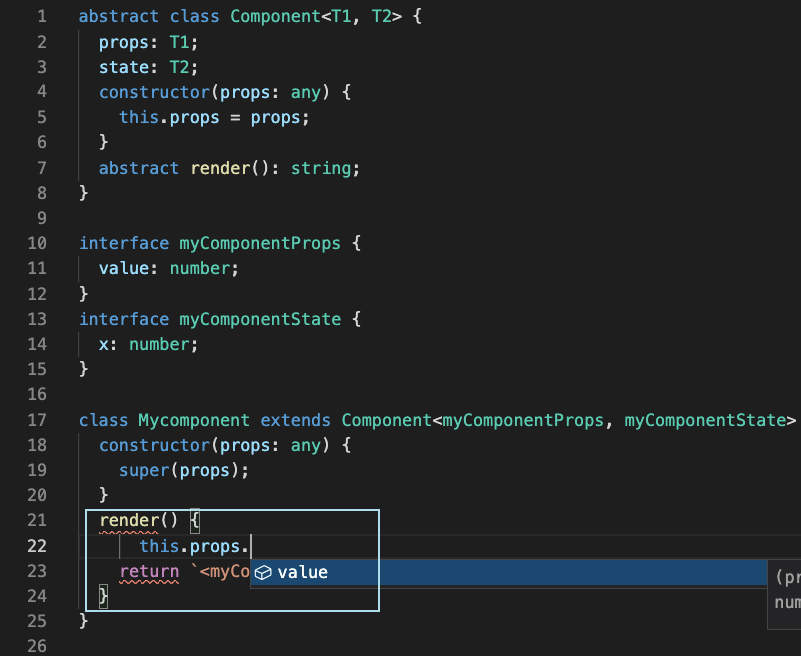
Task: Click 'abstract render(): string;' on line 7
Action: (x=229, y=168)
